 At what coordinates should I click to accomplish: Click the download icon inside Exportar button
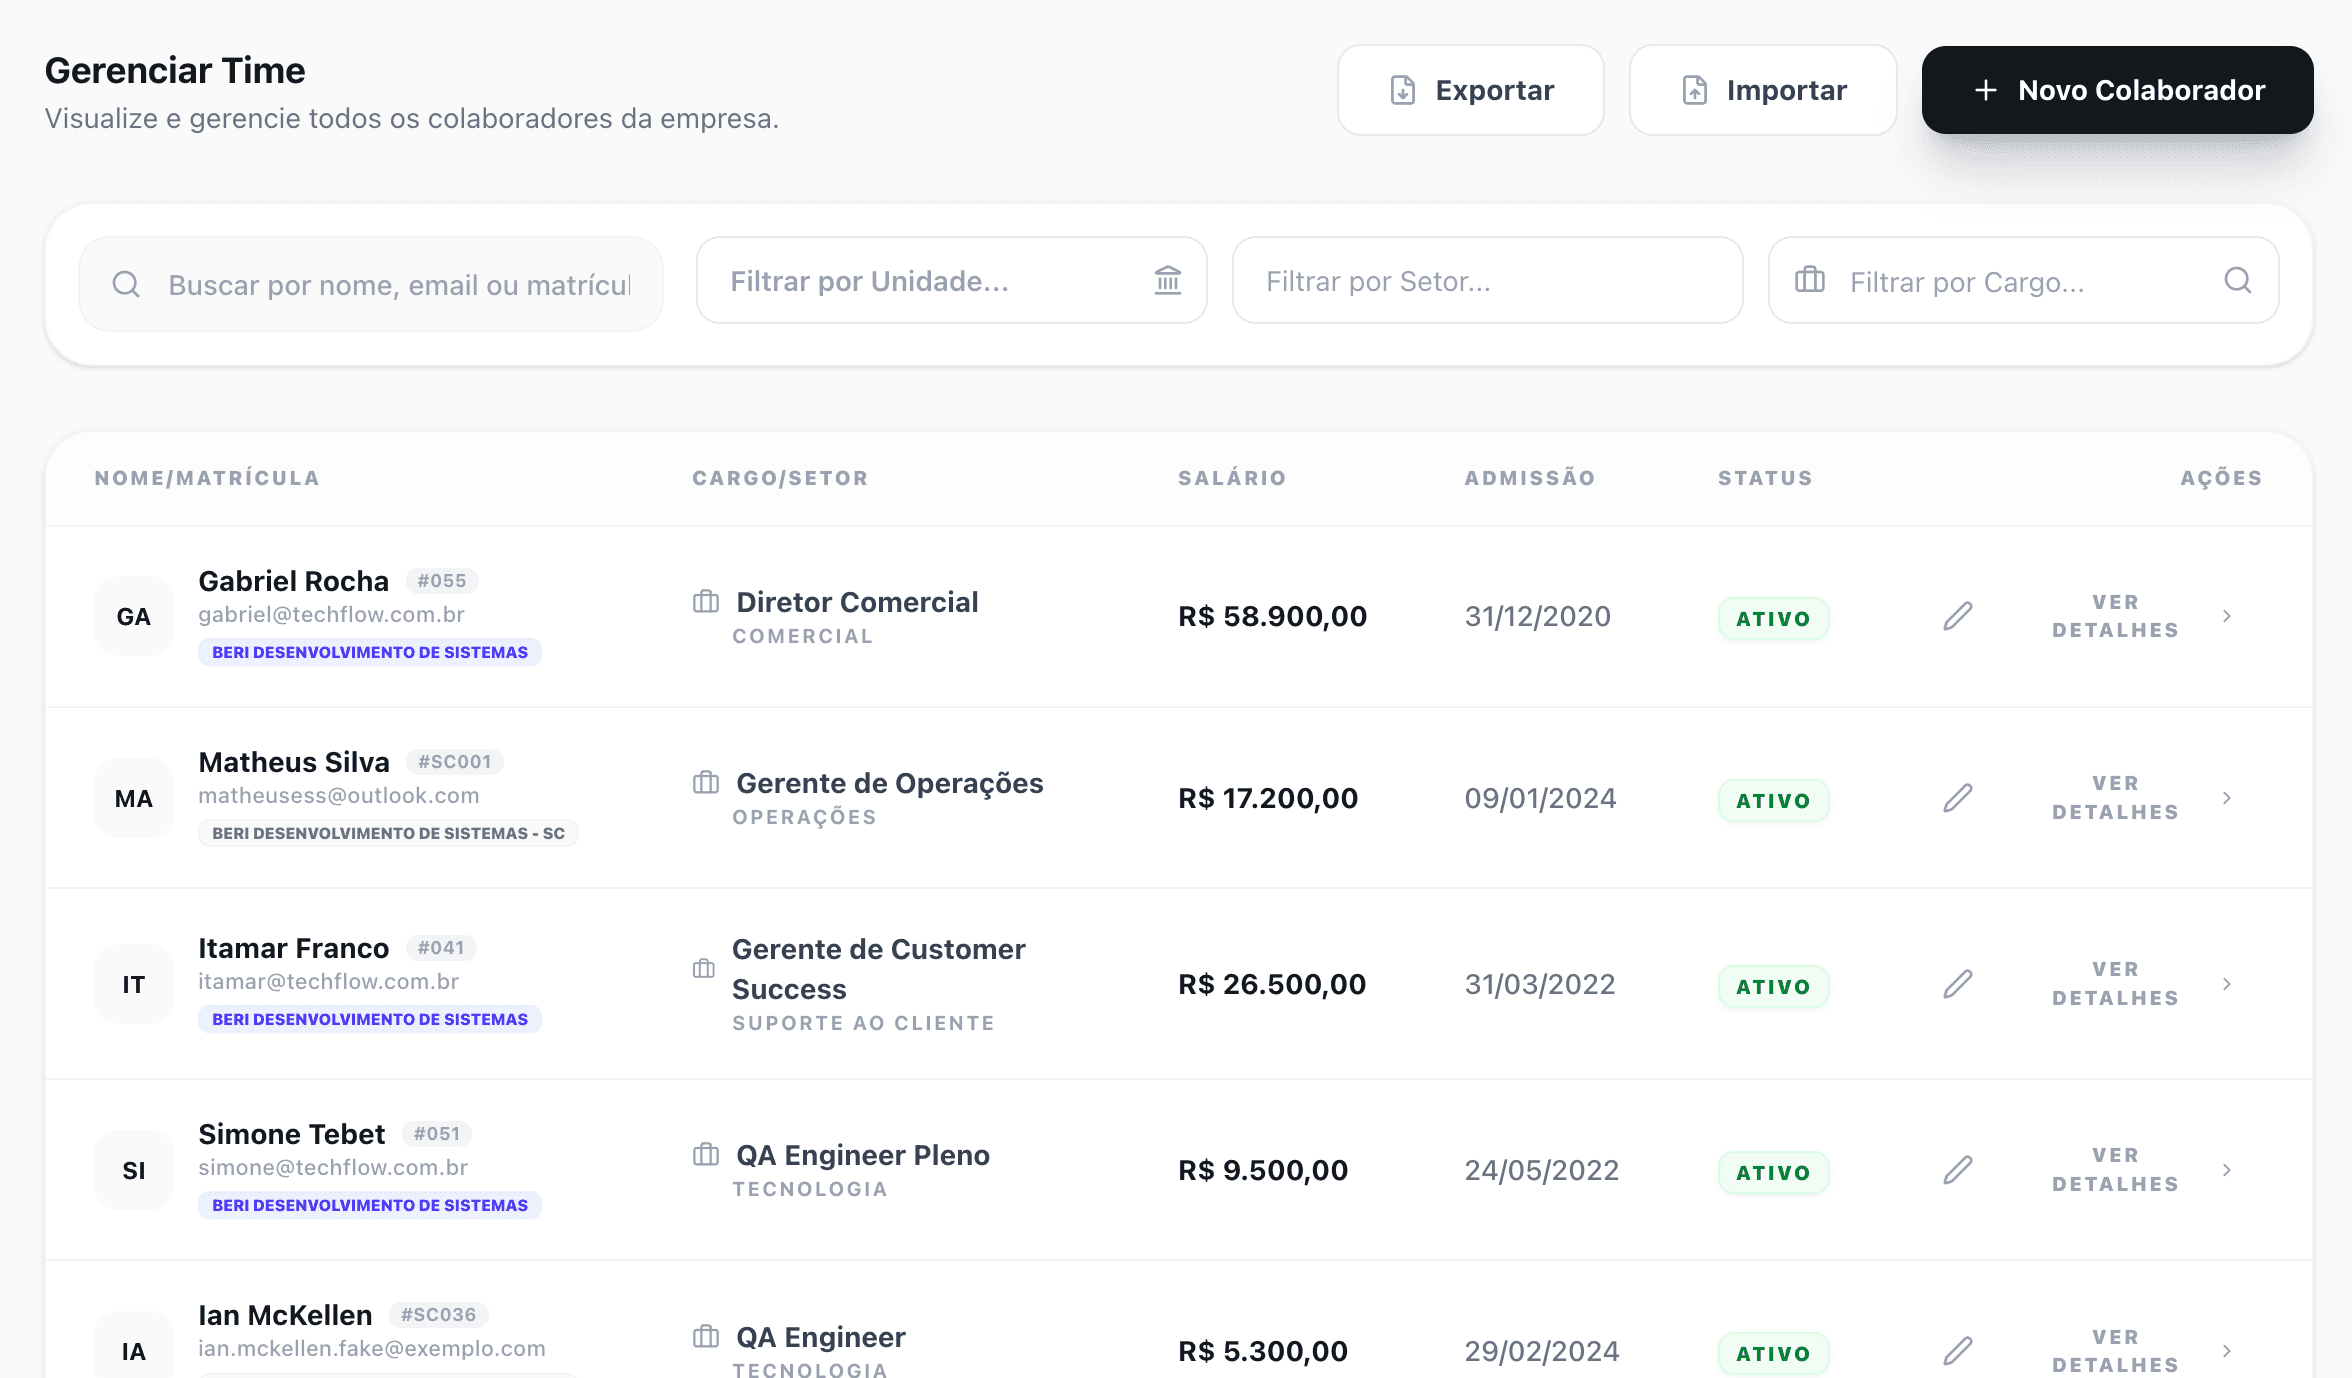(x=1402, y=89)
